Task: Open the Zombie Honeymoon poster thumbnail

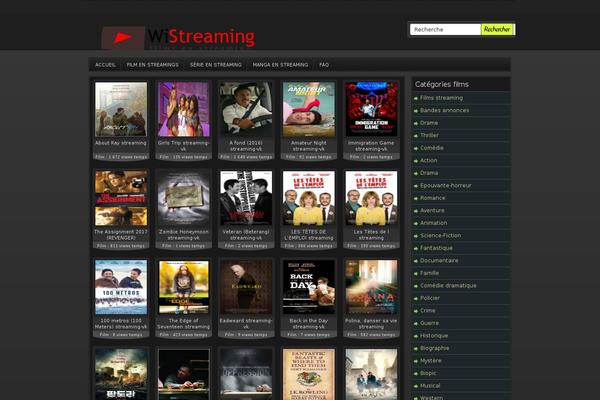Action: (x=184, y=198)
